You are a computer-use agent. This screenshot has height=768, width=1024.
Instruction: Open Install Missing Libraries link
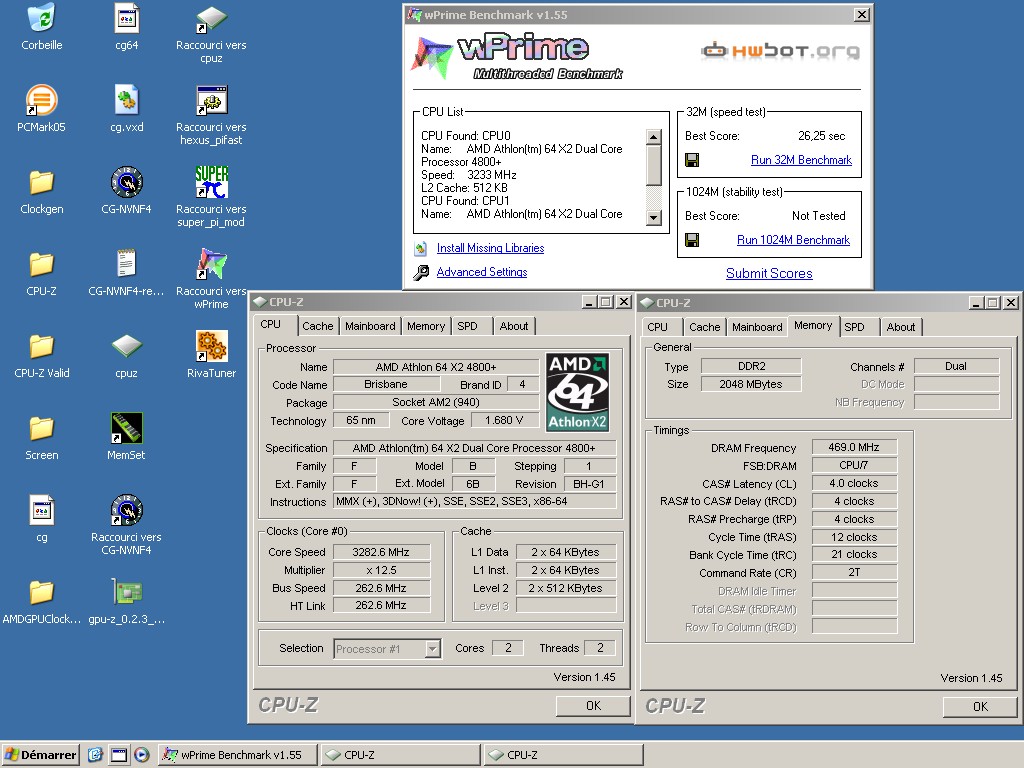[x=490, y=248]
